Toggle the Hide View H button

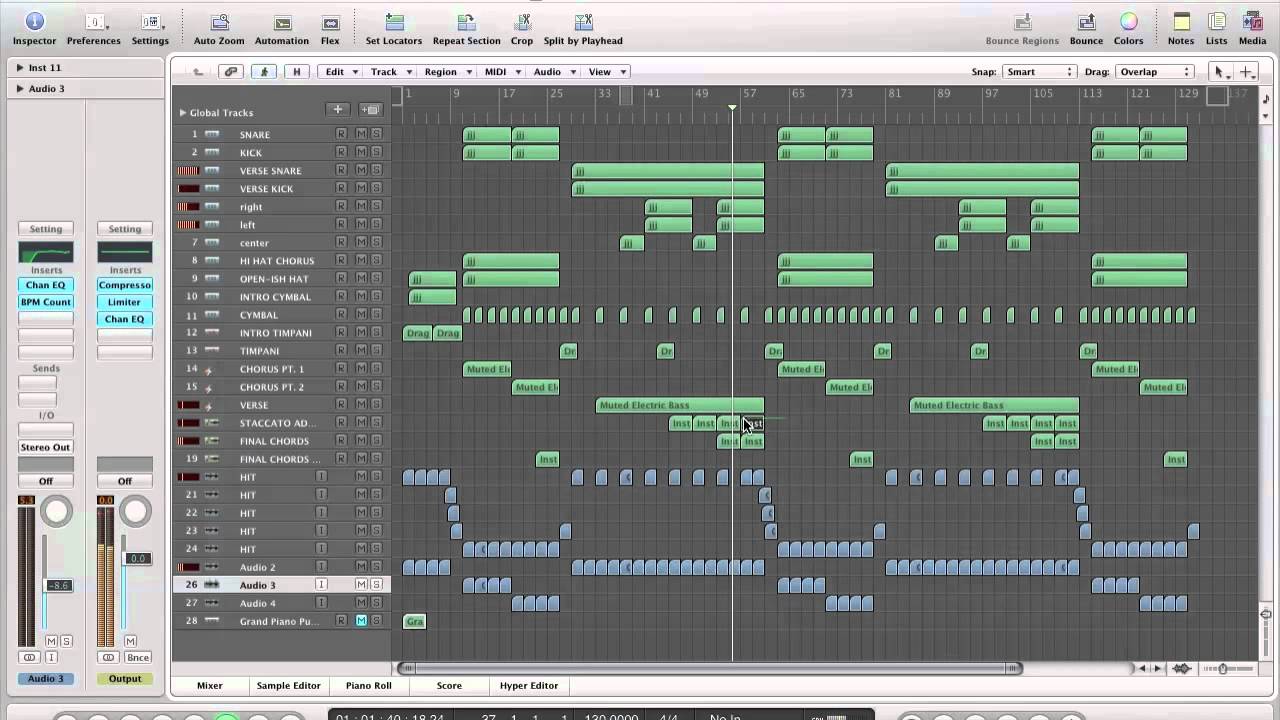pyautogui.click(x=296, y=72)
